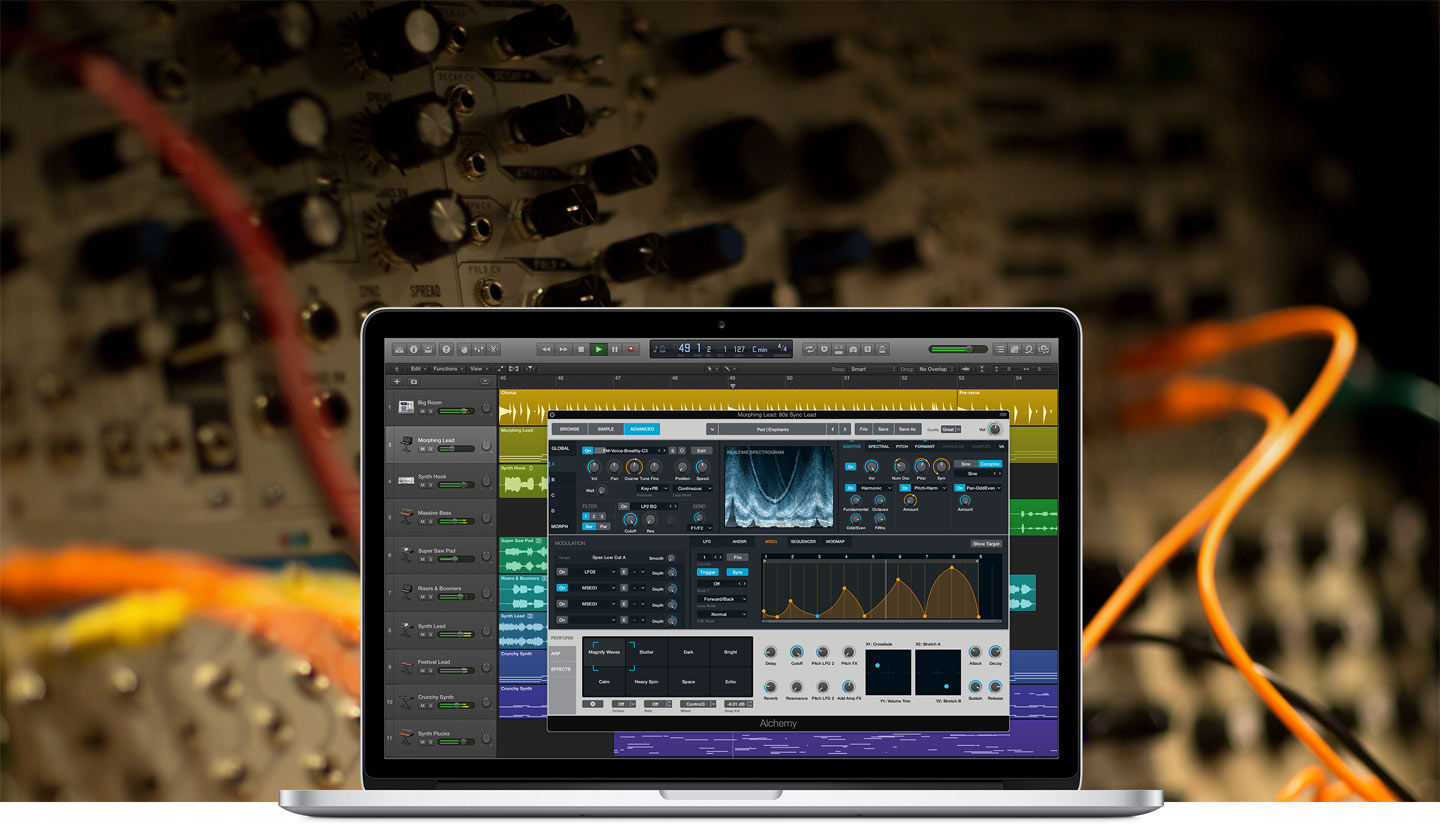Open the Library icon in the control bar
Image resolution: width=1440 pixels, height=825 pixels.
[398, 349]
